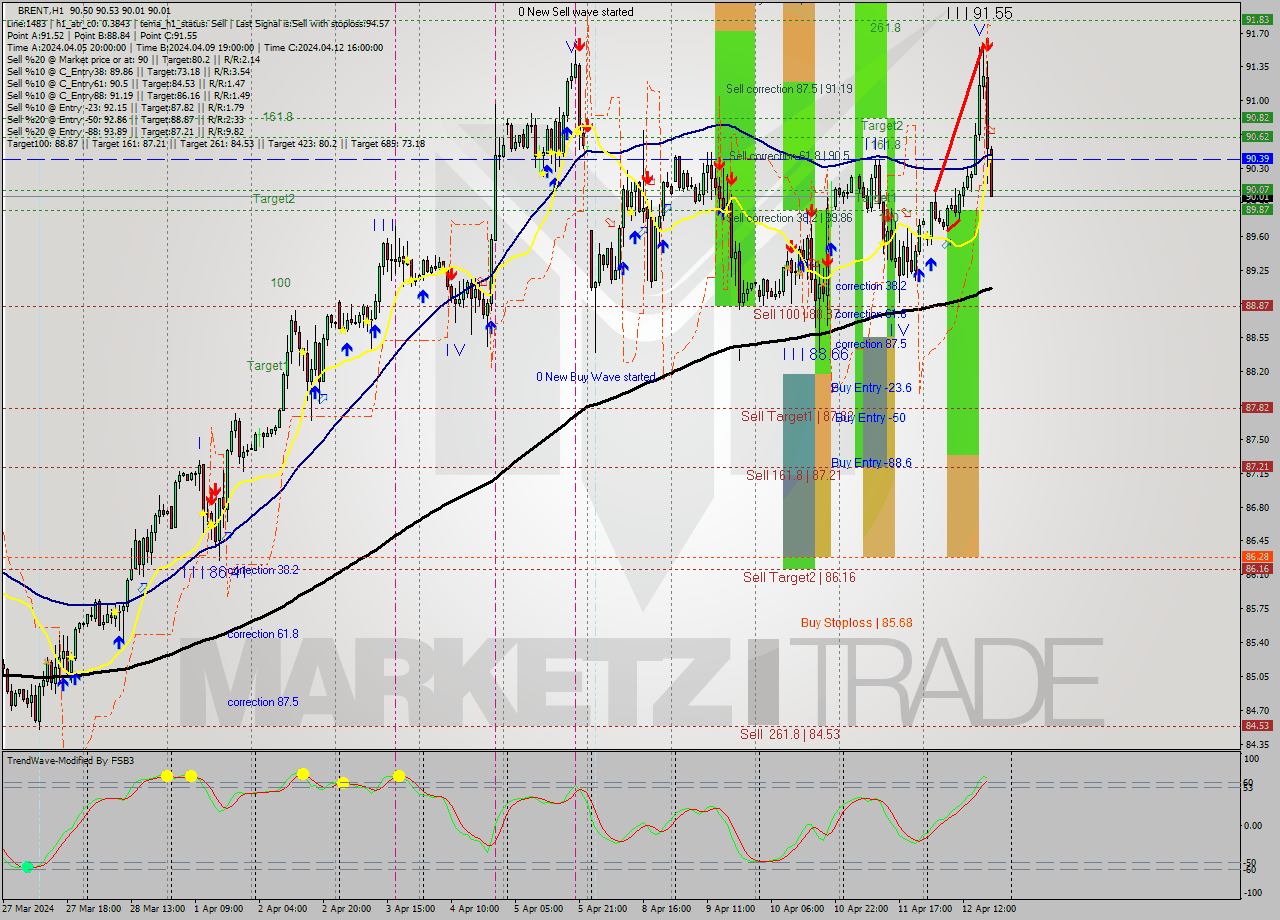
Task: Click the green '100' Fibonacci label
Action: 281,283
